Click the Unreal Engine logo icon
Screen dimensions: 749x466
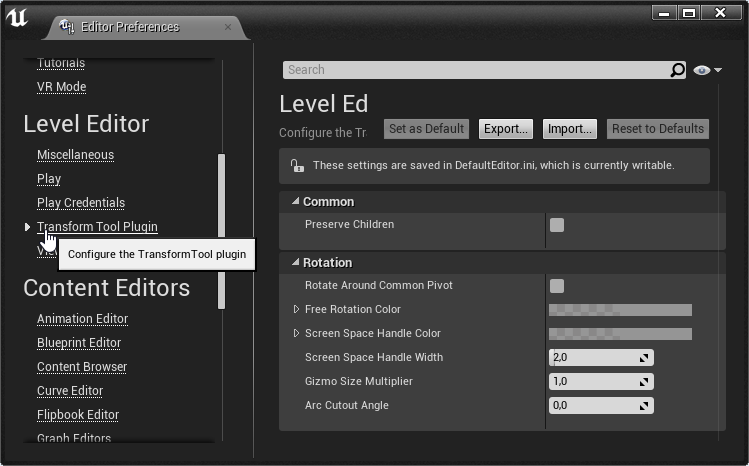click(17, 18)
